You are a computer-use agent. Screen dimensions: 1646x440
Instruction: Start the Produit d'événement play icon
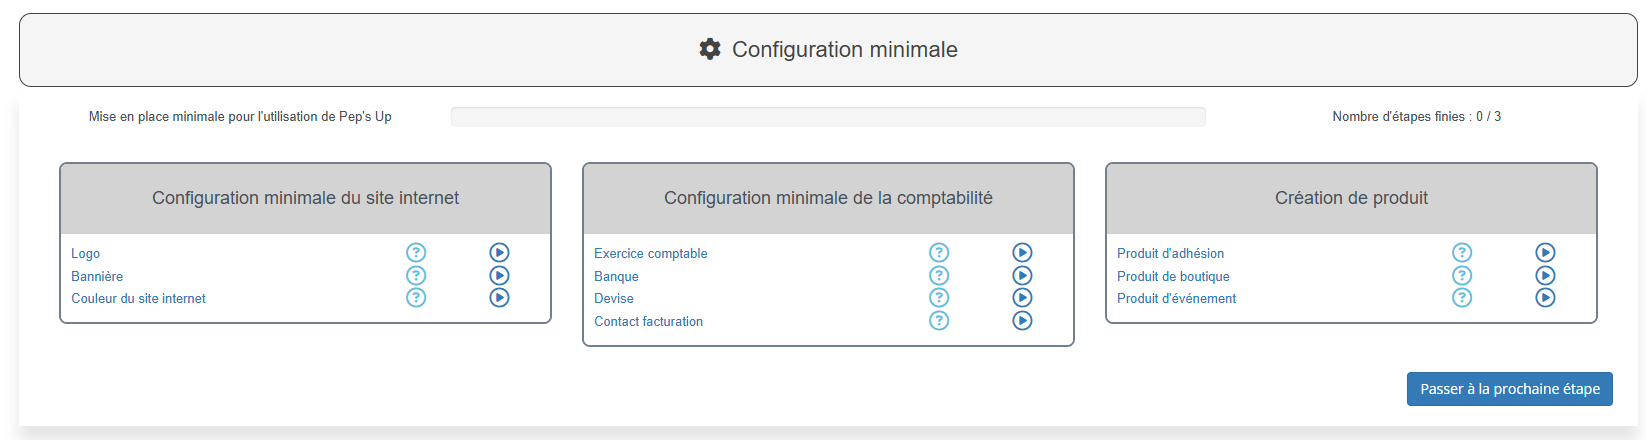(x=1545, y=298)
